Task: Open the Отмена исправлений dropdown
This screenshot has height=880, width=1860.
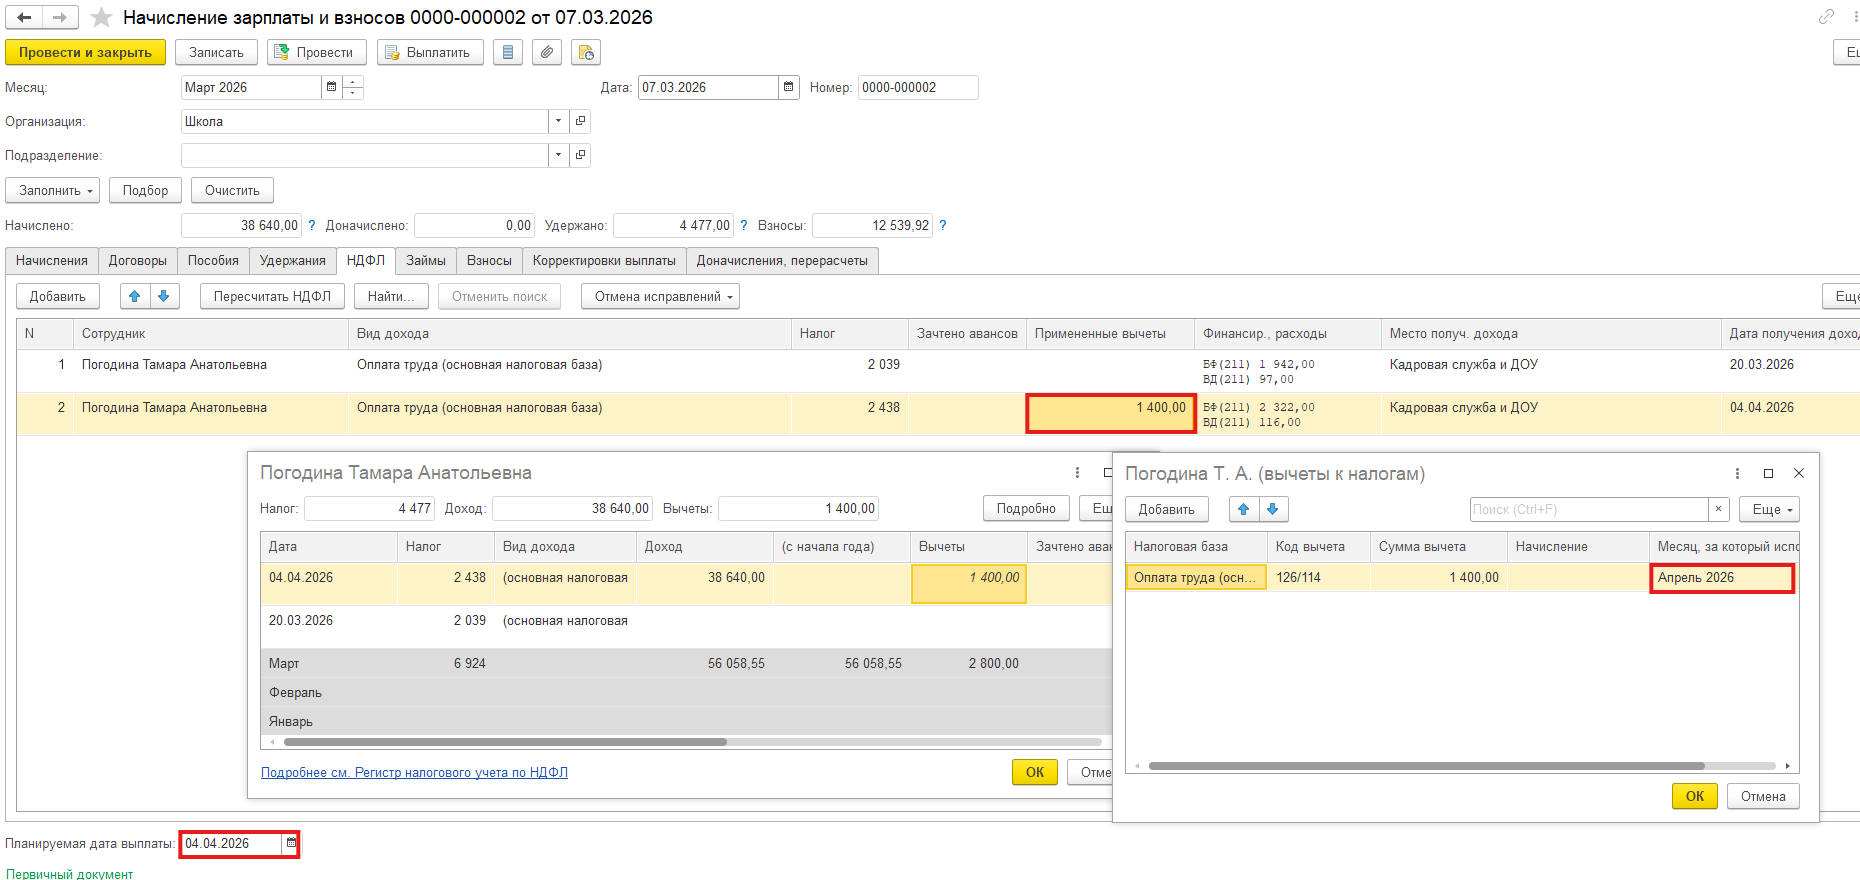Action: (x=660, y=296)
